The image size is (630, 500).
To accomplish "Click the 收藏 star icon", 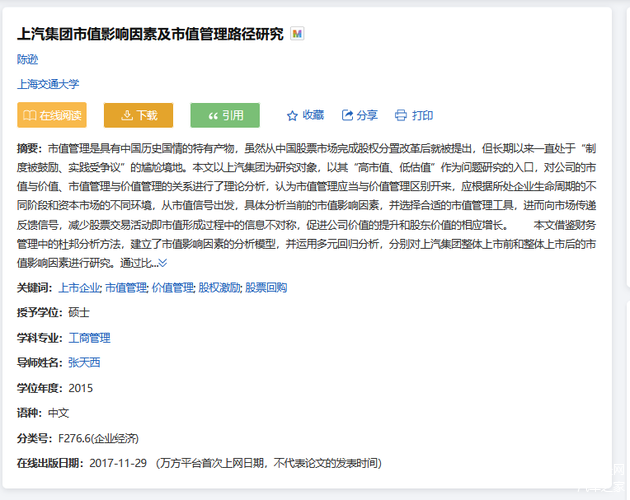I will (293, 115).
